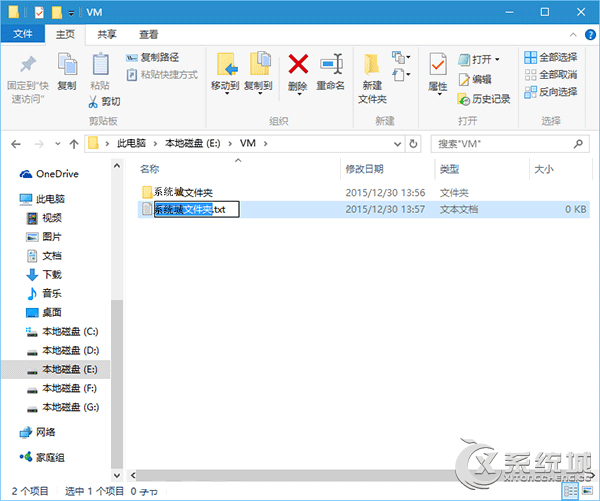Select 此电脑 in navigation pane
This screenshot has width=600, height=501.
tap(42, 199)
